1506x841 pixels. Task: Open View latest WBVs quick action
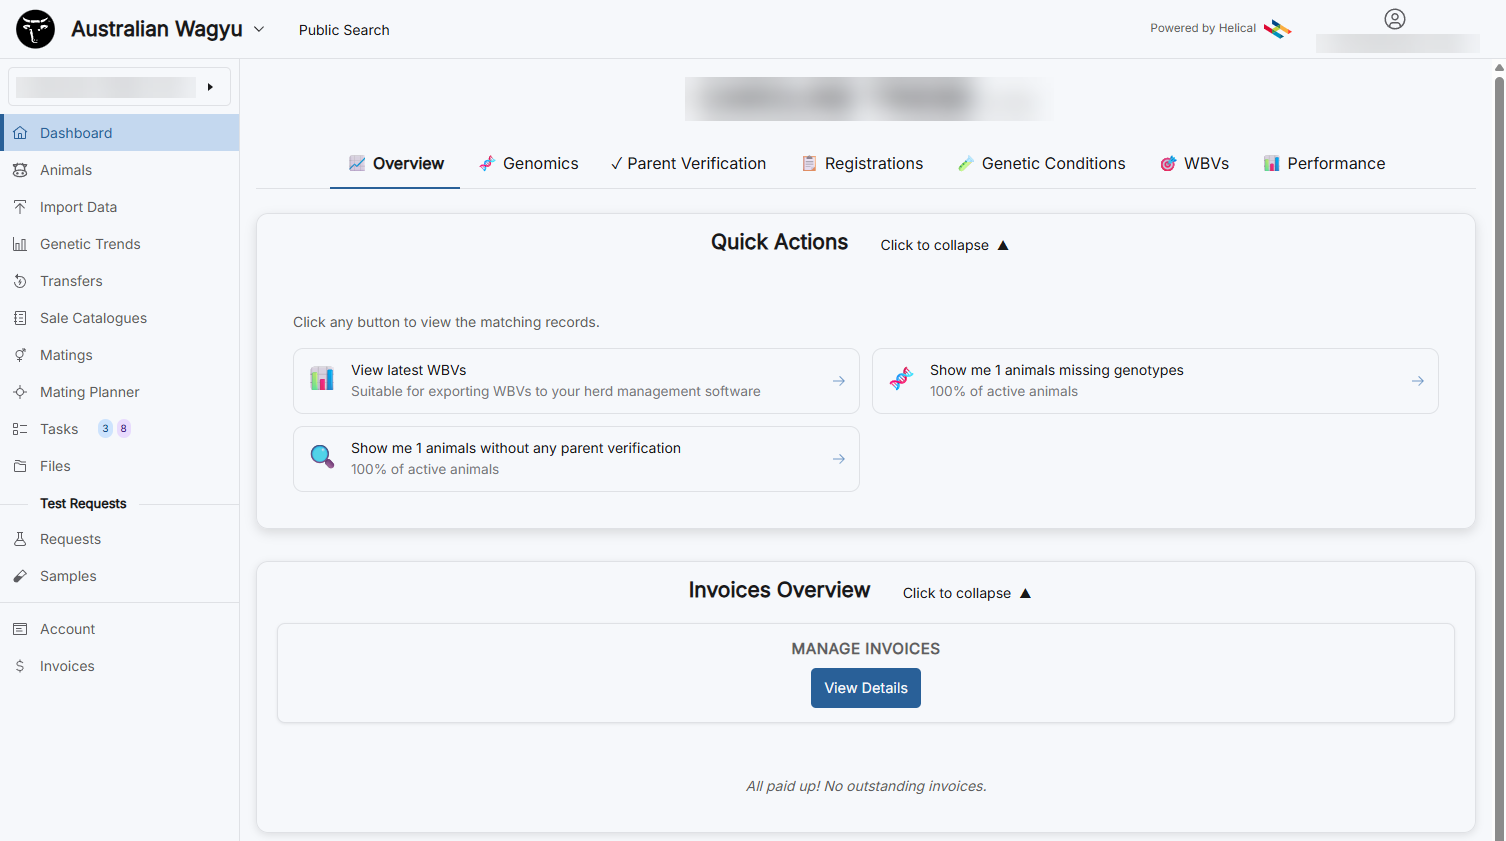[576, 381]
